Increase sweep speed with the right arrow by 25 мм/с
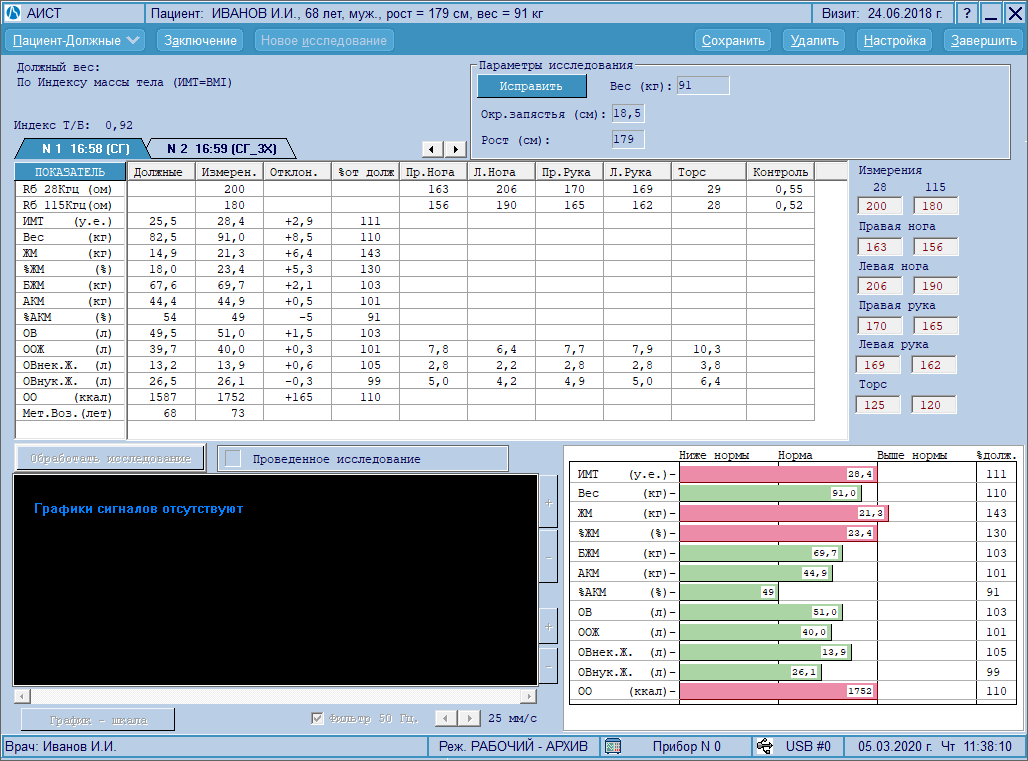 click(x=469, y=718)
